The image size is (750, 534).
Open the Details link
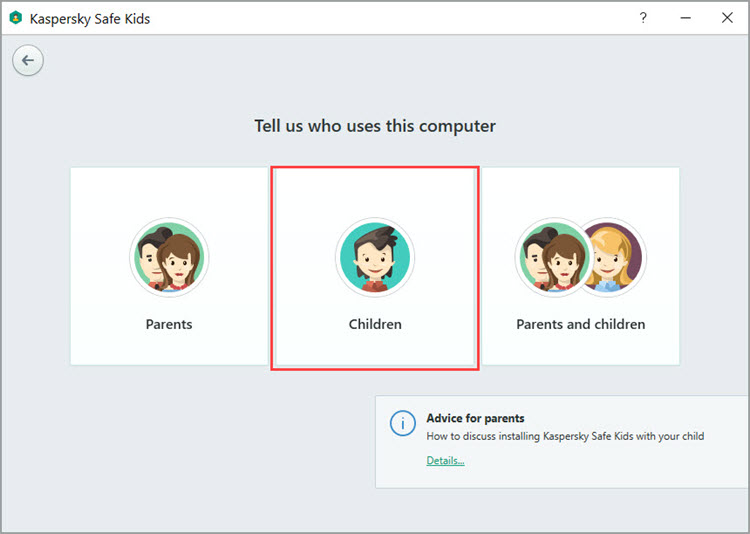445,460
